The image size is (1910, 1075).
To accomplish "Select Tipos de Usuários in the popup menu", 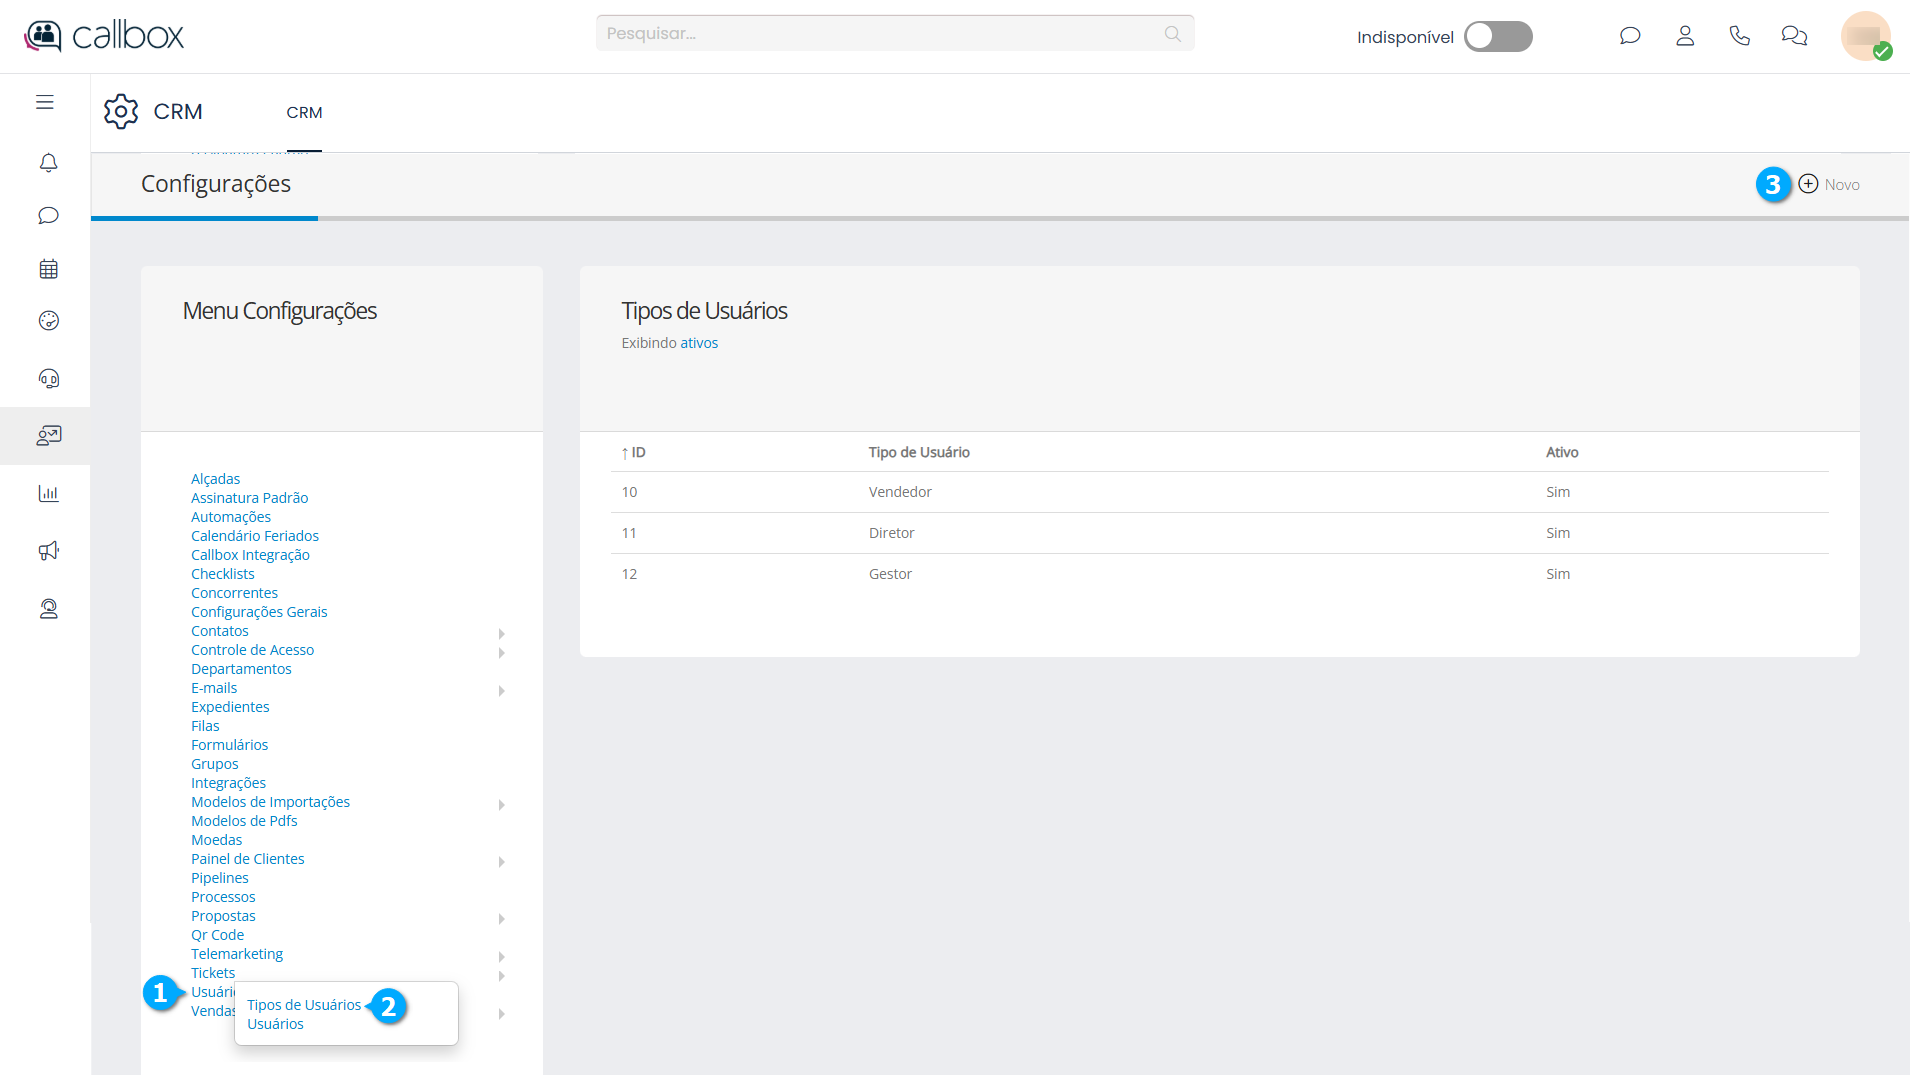I will pyautogui.click(x=304, y=1005).
